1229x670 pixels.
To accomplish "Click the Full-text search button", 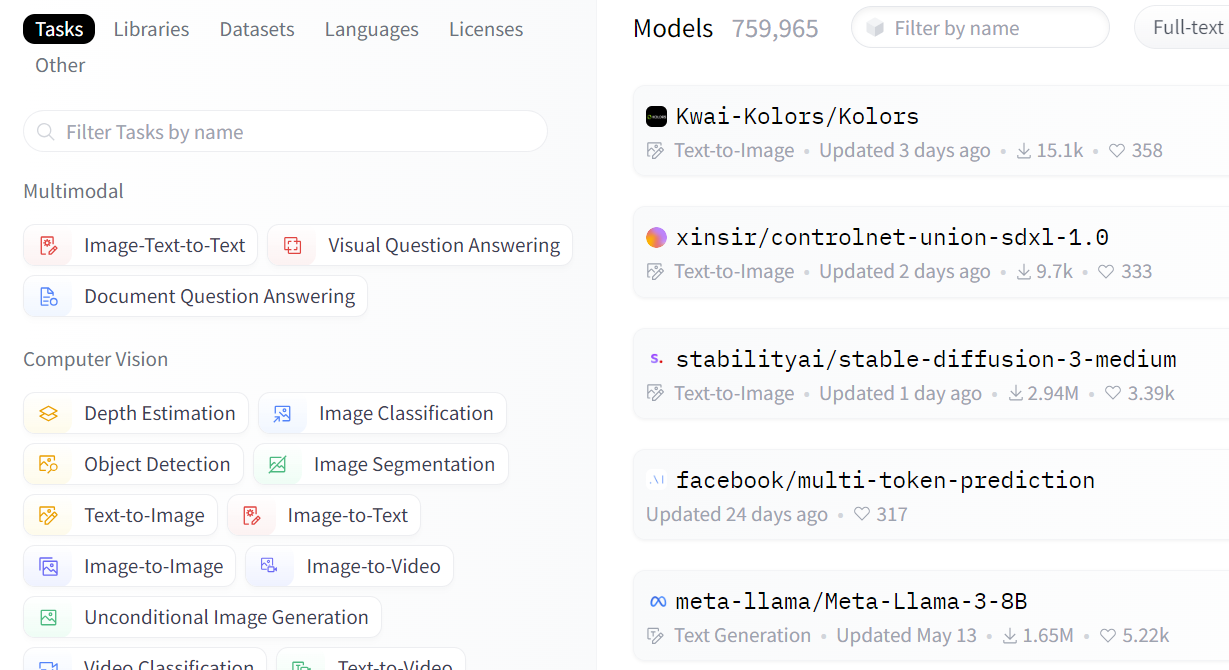I will coord(1182,28).
